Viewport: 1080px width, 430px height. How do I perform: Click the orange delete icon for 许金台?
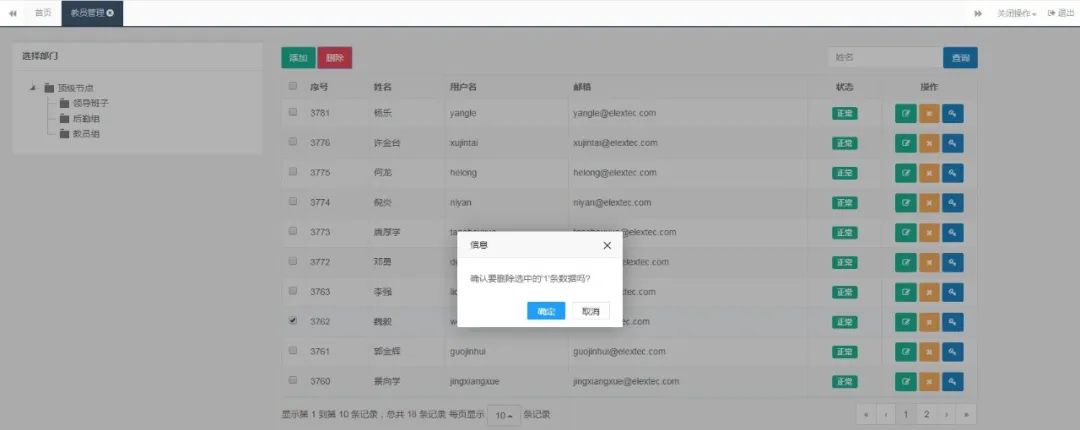coord(929,144)
